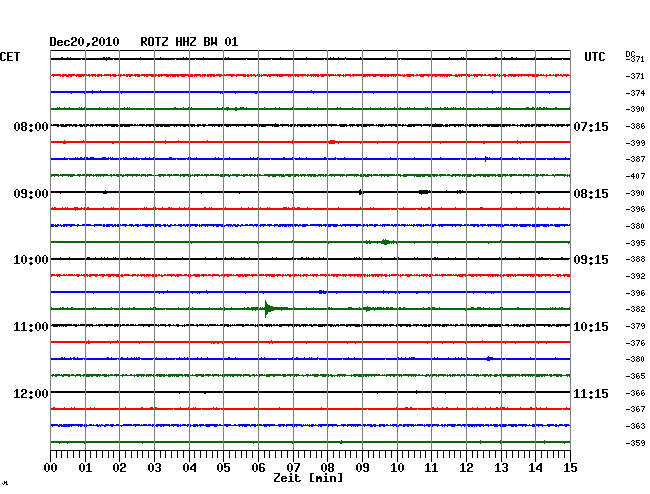Screen dimensions: 650x494
Task: Click the large green seismic spike near minute 06
Action: pyautogui.click(x=269, y=309)
